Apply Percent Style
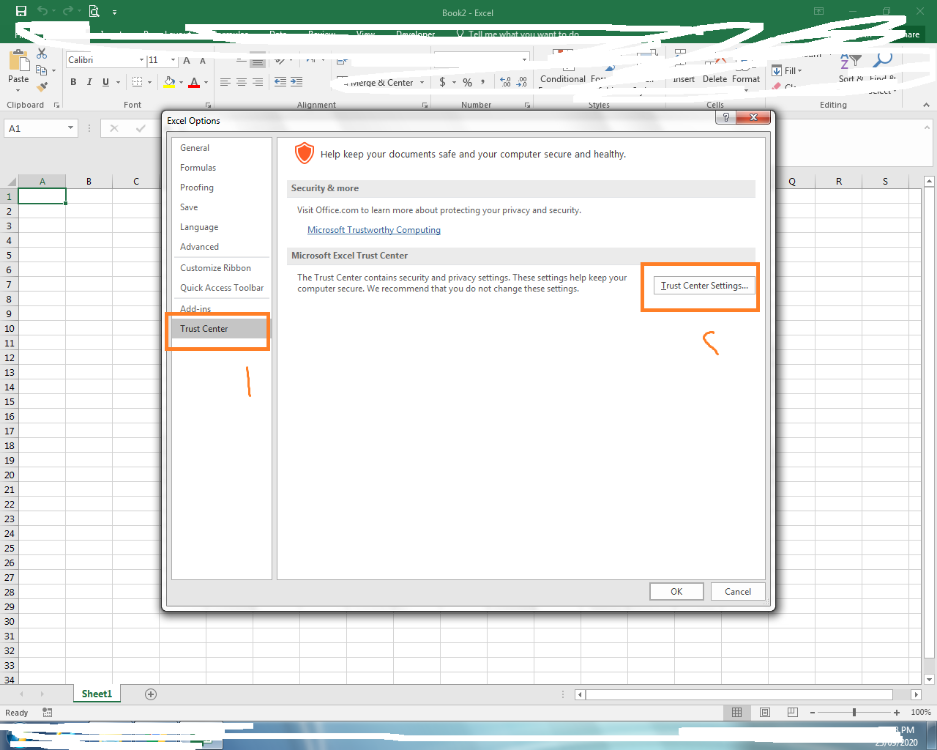937x750 pixels. [467, 82]
